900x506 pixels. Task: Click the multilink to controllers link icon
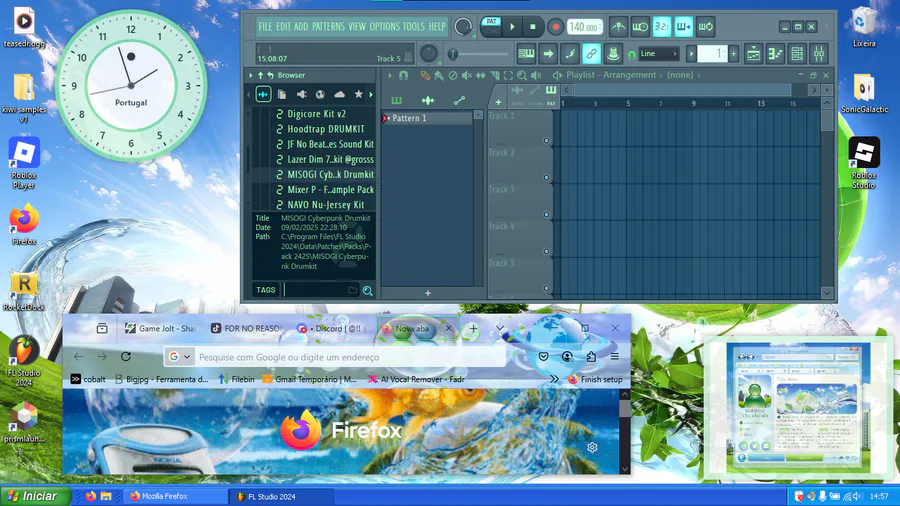point(591,54)
